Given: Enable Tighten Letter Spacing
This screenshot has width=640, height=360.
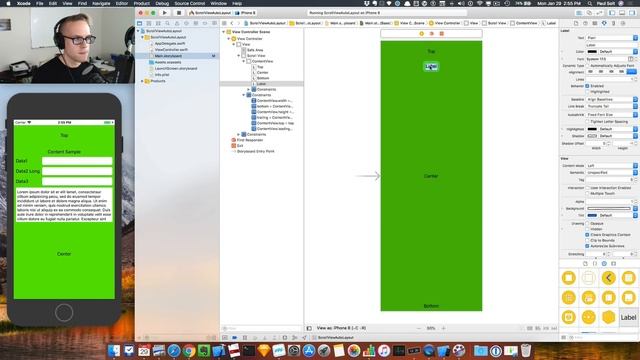Looking at the screenshot, I should coord(588,122).
